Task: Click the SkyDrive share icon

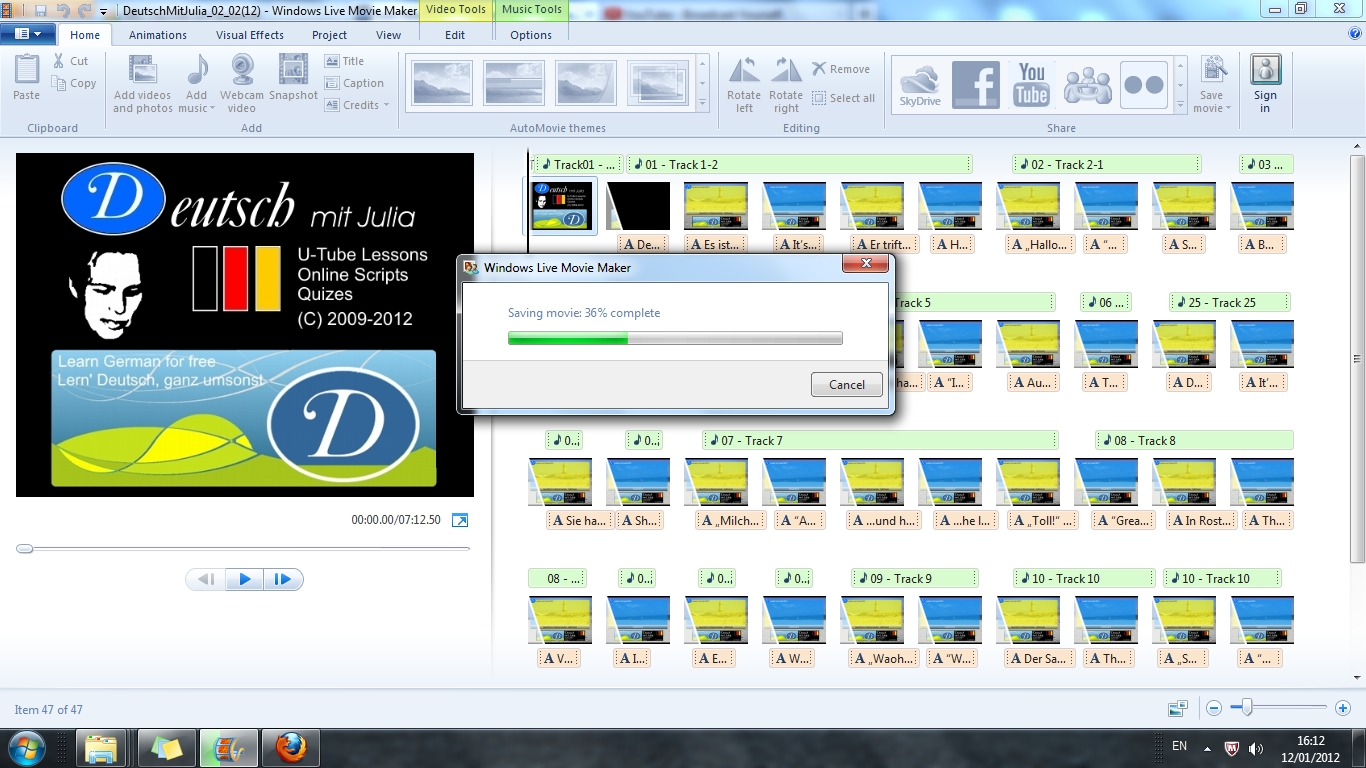Action: pos(919,85)
